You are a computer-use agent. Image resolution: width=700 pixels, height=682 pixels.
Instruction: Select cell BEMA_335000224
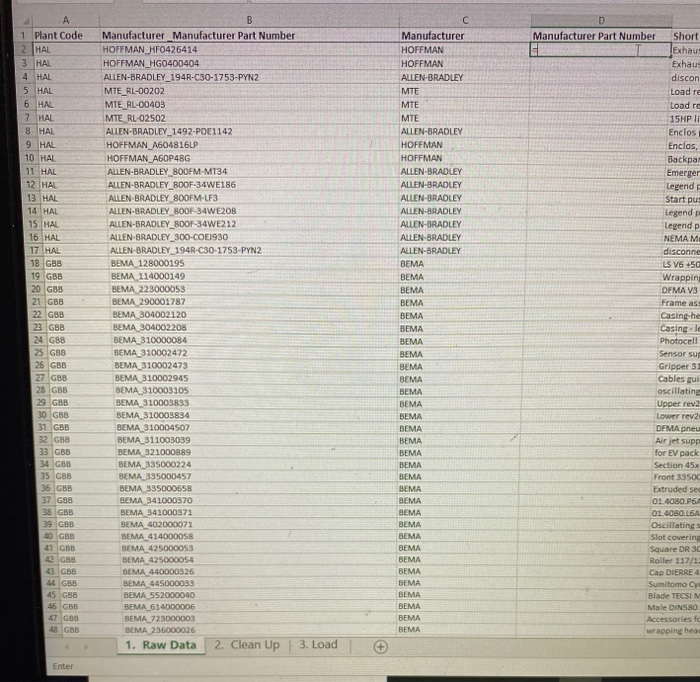tap(258, 464)
